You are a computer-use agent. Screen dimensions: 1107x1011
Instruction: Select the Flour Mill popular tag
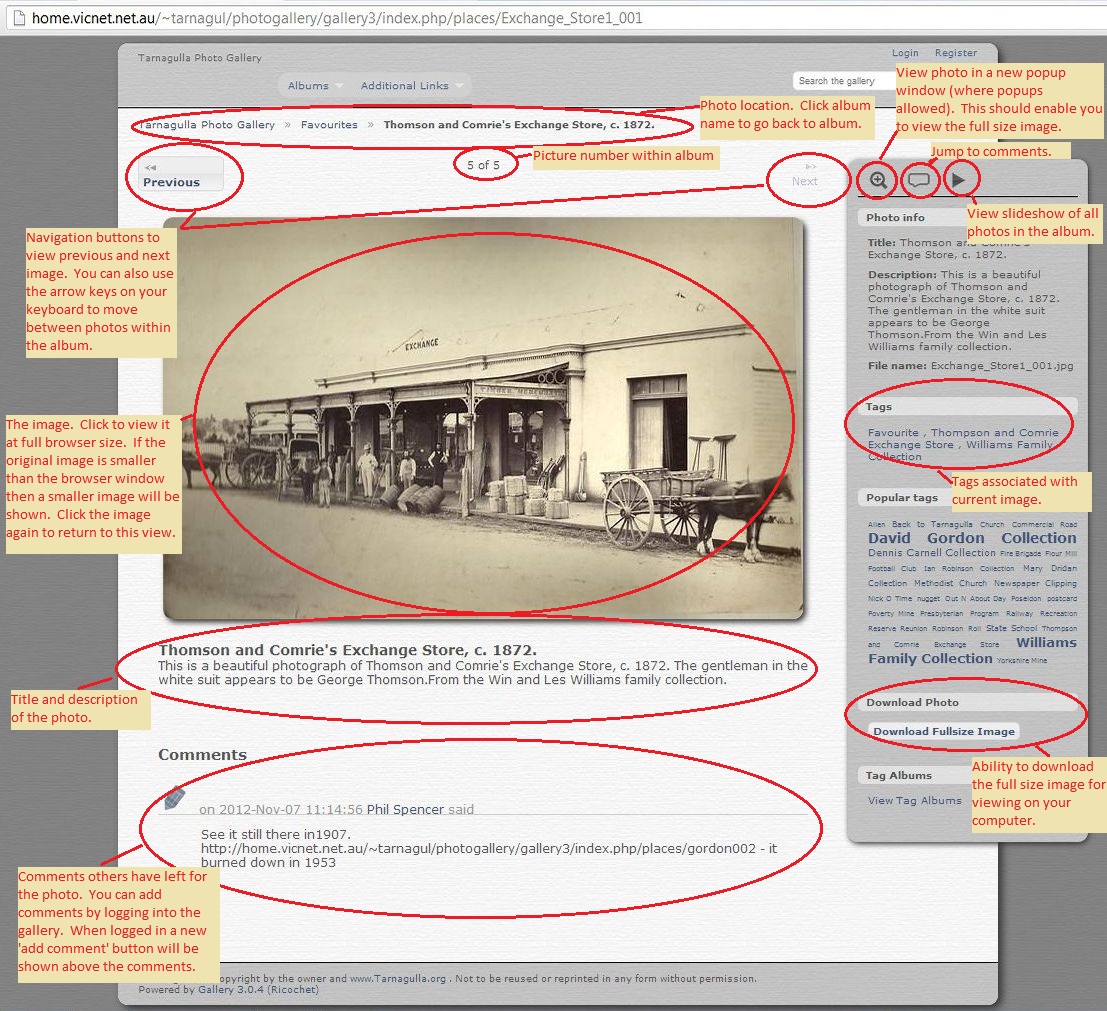pyautogui.click(x=1061, y=554)
